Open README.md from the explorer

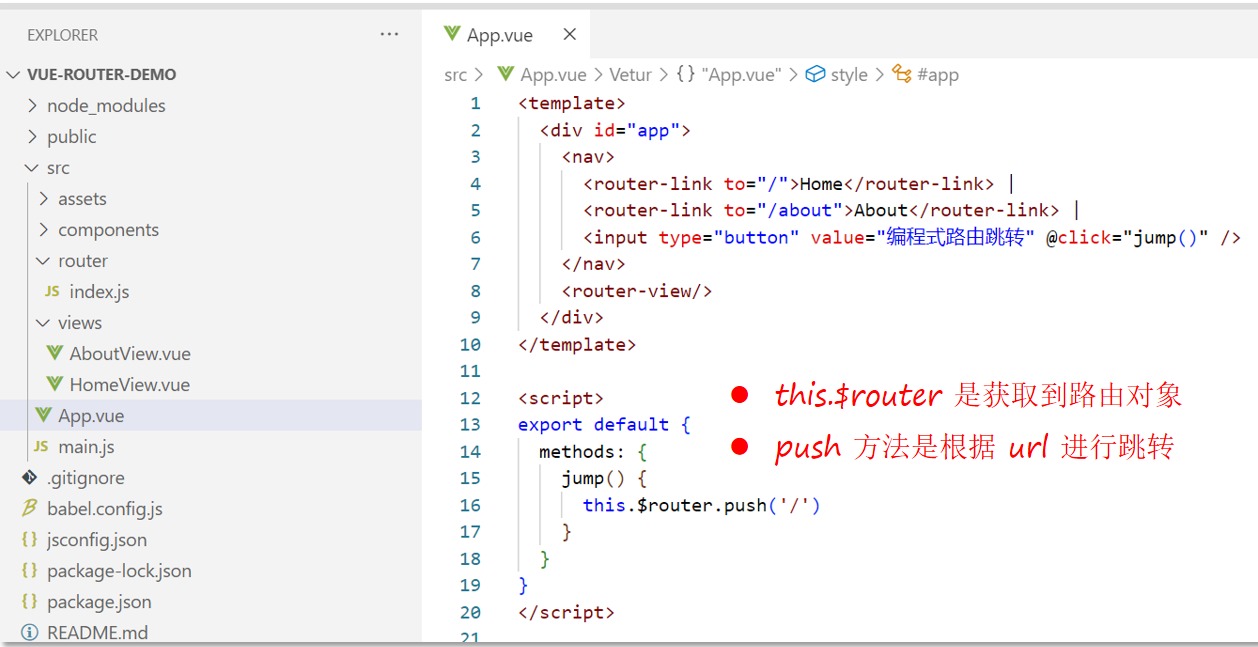point(97,633)
